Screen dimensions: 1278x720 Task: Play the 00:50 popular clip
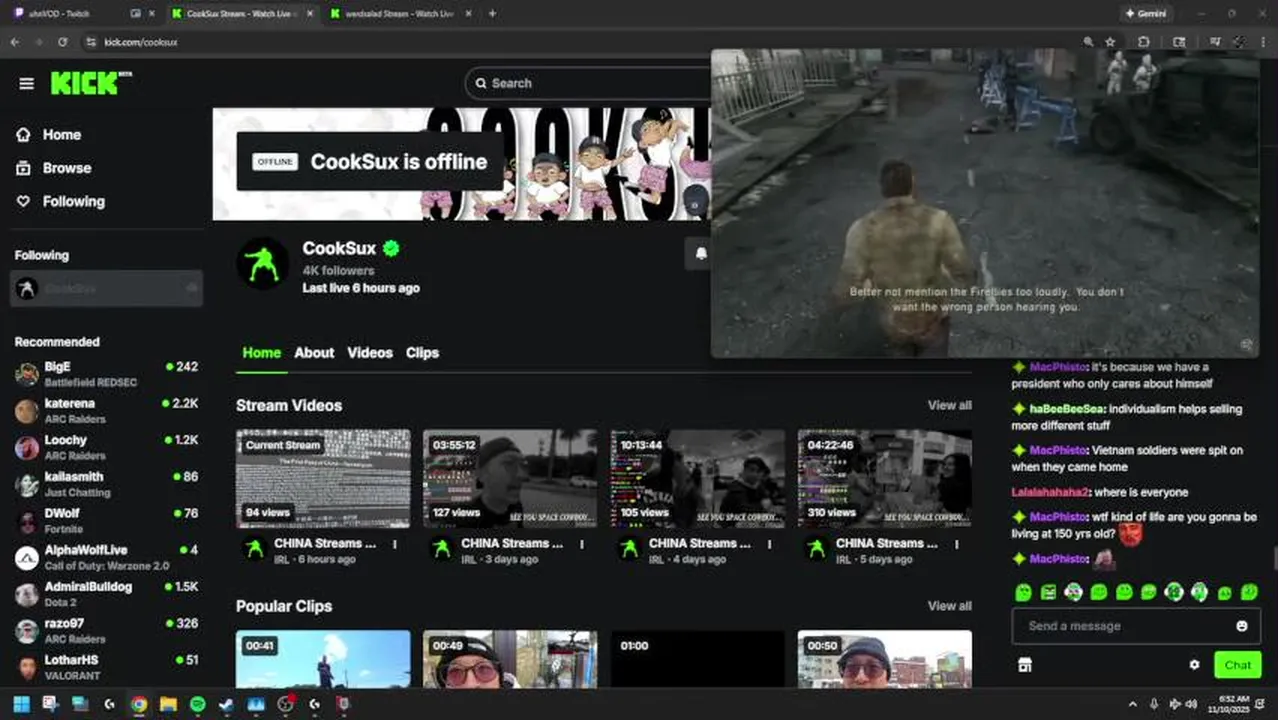coord(885,658)
